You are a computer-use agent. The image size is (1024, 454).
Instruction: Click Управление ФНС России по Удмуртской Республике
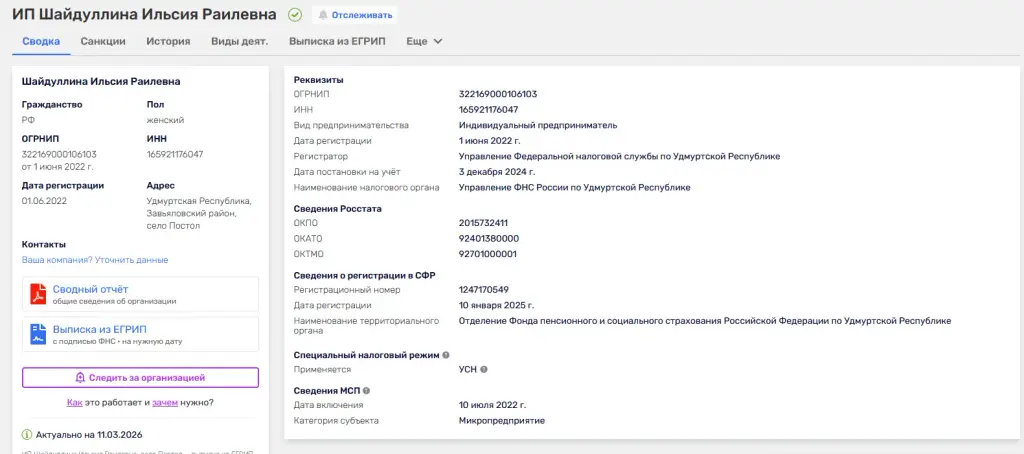point(575,187)
